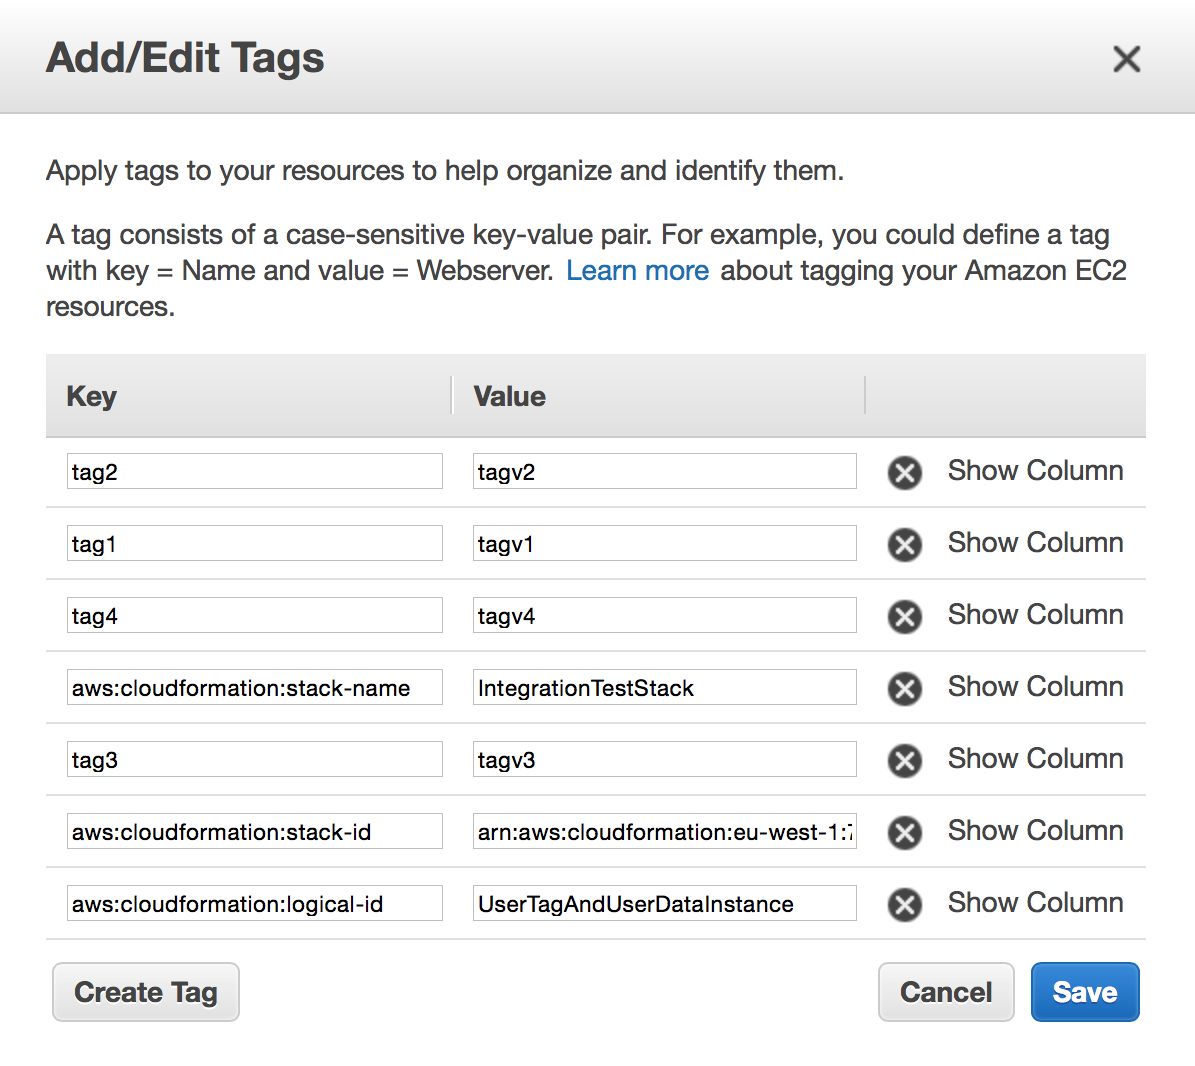This screenshot has height=1066, width=1195.
Task: Remove the aws:cloudformation:stack-id tag
Action: tap(904, 833)
